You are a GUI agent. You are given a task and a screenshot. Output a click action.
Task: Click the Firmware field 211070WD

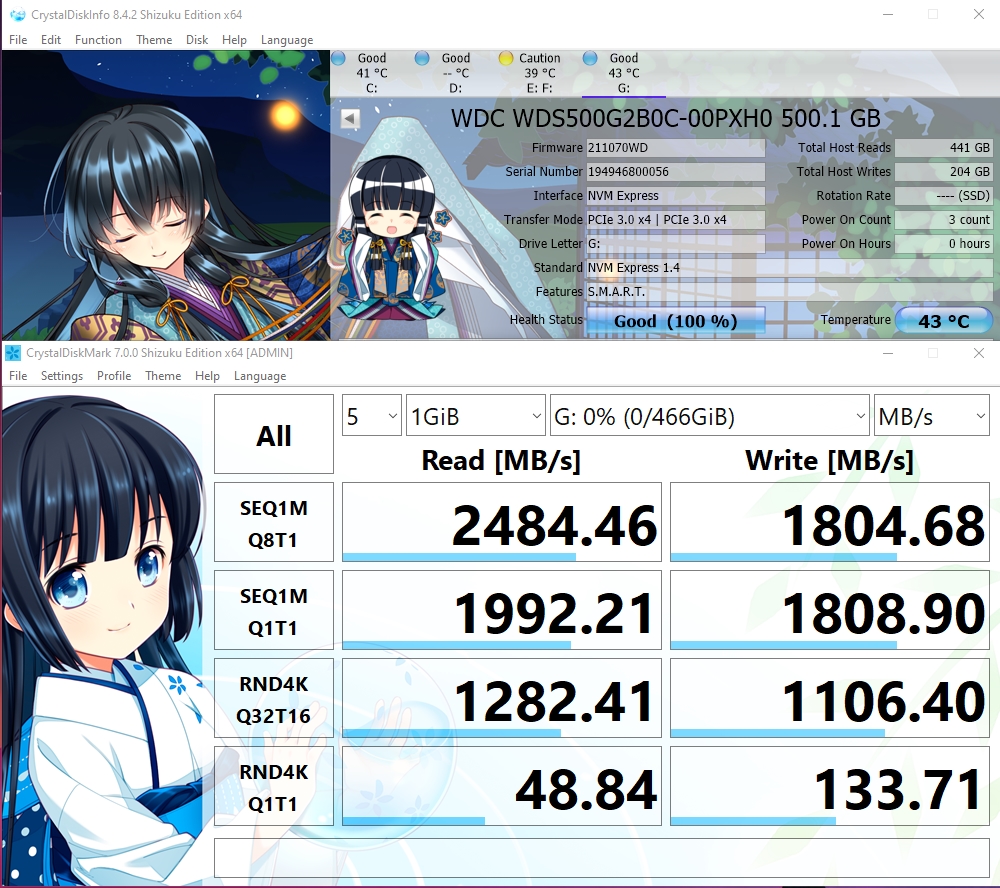pyautogui.click(x=675, y=148)
